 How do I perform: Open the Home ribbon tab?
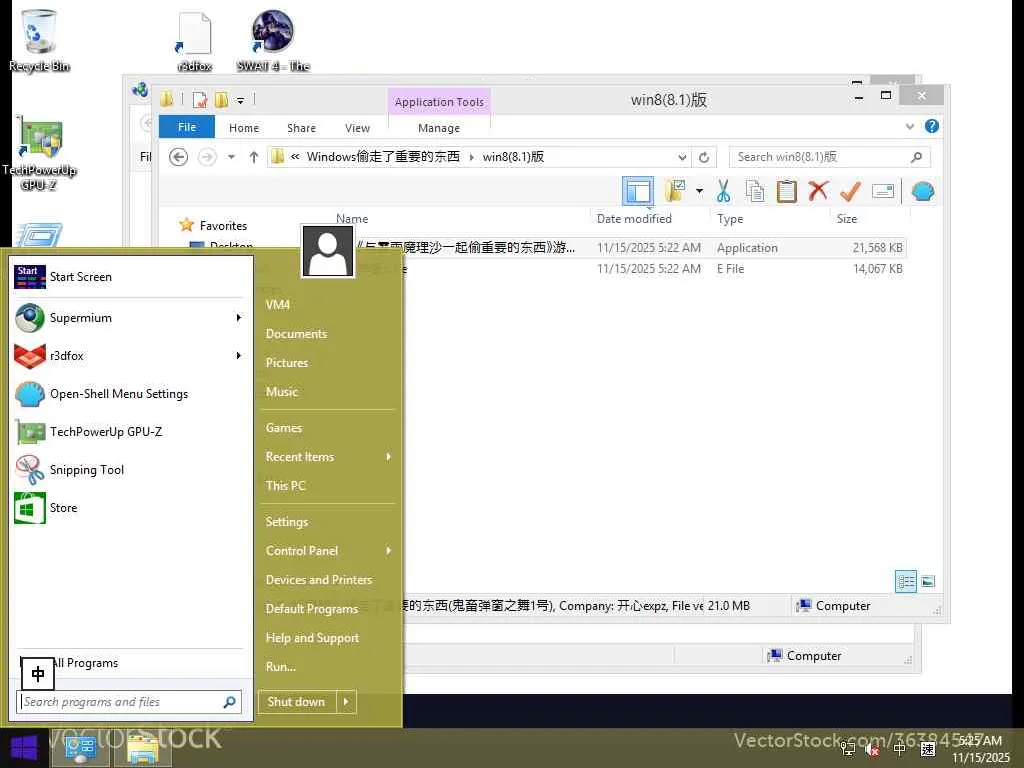pos(244,128)
